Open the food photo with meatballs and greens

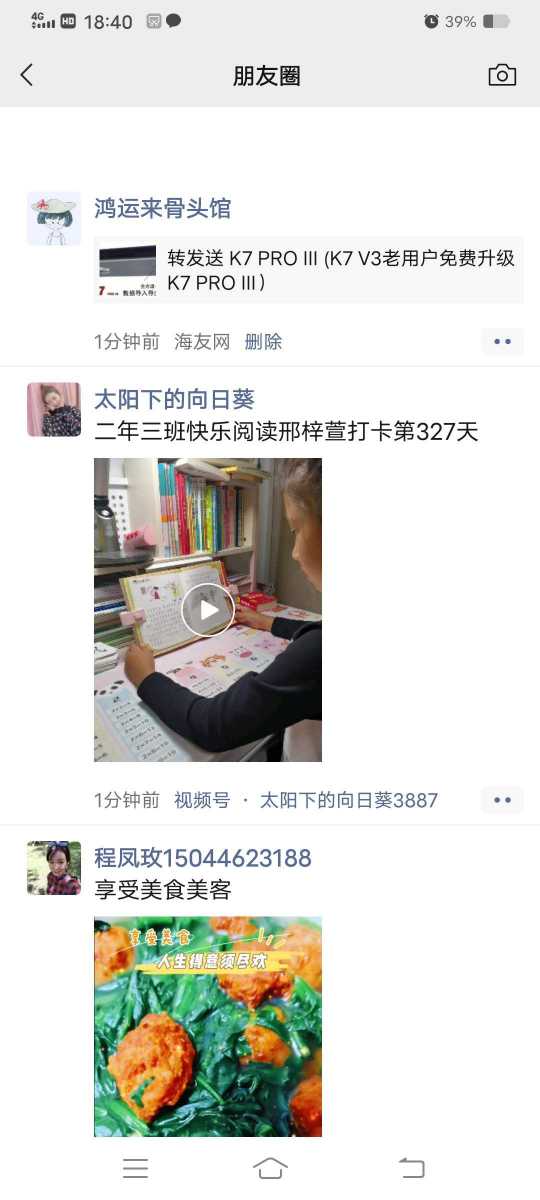pyautogui.click(x=208, y=1027)
